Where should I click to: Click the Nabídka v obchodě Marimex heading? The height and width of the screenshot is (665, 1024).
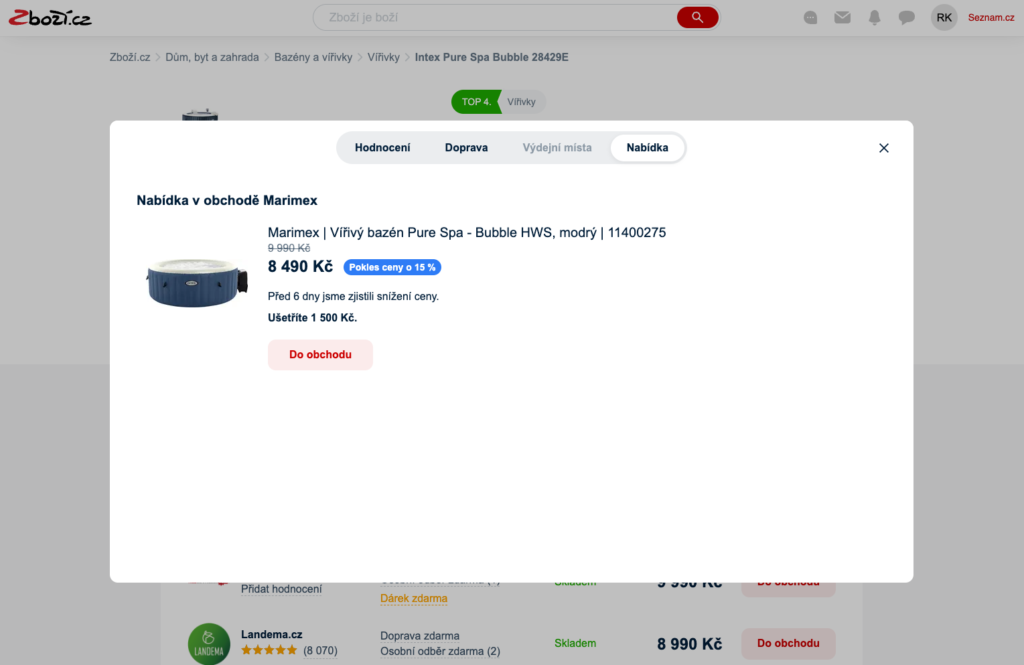[x=227, y=201]
